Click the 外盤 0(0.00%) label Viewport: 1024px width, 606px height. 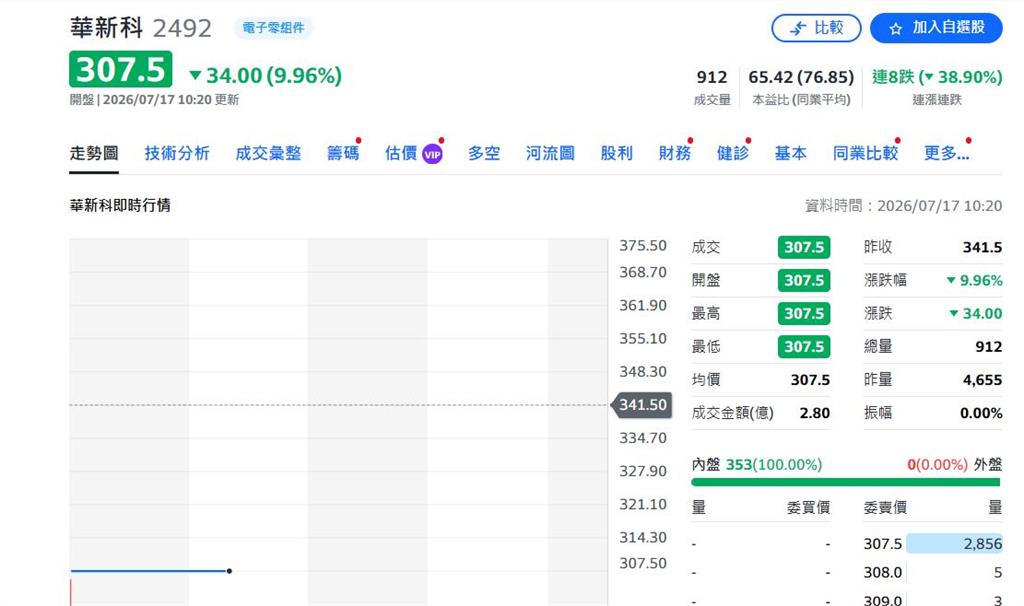tap(955, 465)
